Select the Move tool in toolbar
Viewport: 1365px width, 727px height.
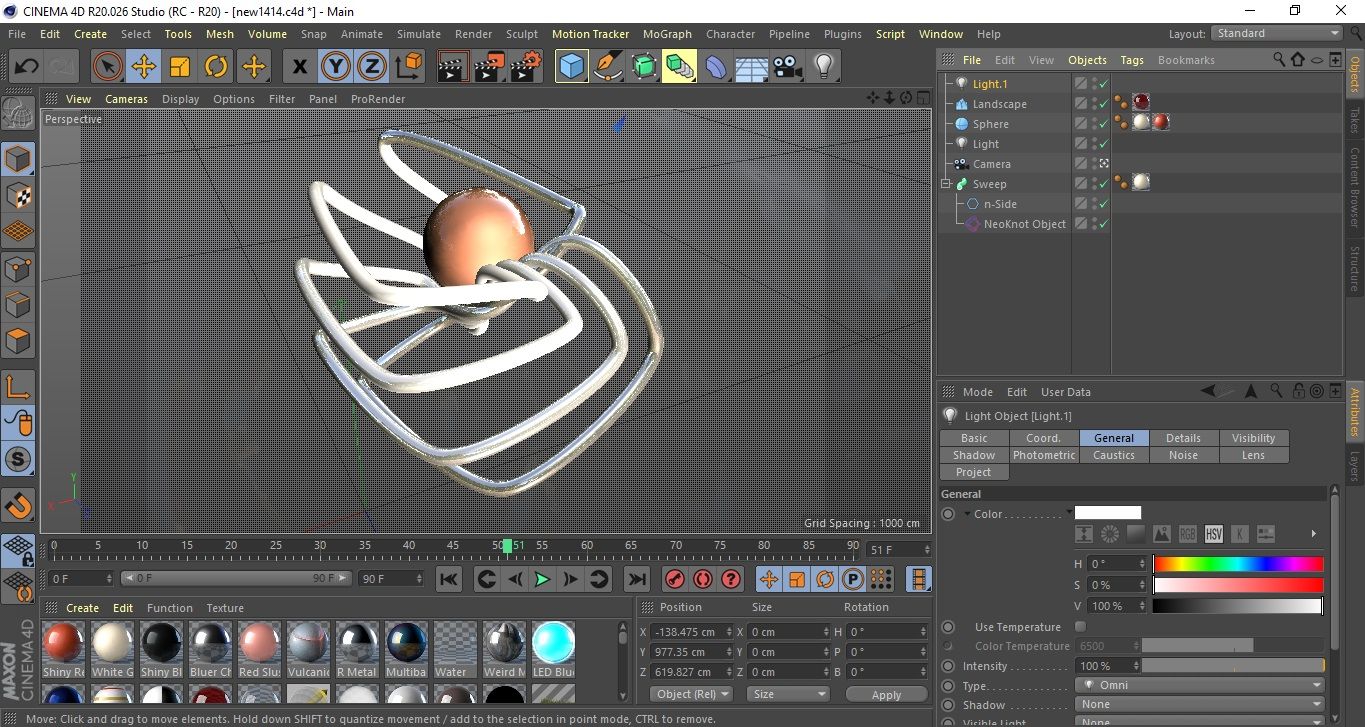(x=143, y=67)
